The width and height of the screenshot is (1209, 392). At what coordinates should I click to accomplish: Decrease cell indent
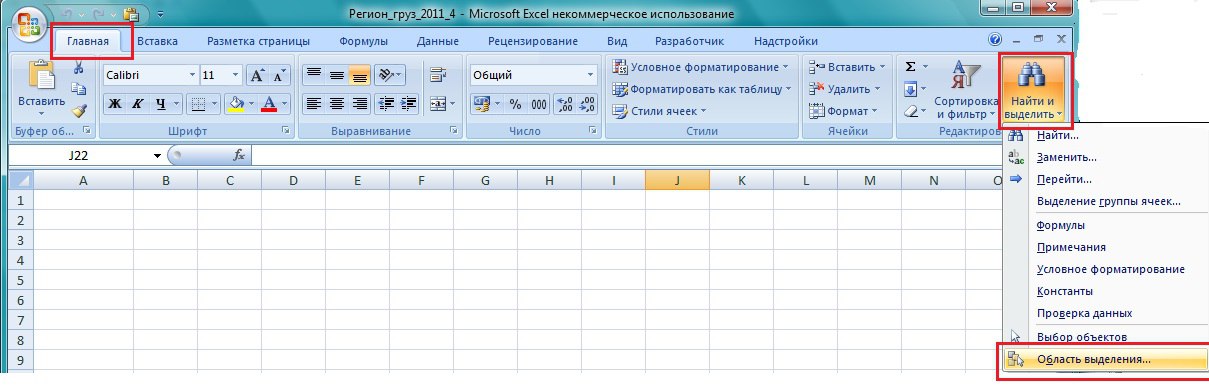pos(385,103)
